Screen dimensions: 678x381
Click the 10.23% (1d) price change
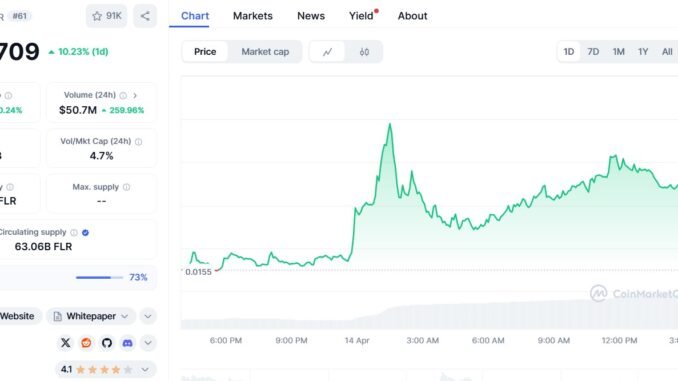pos(78,51)
